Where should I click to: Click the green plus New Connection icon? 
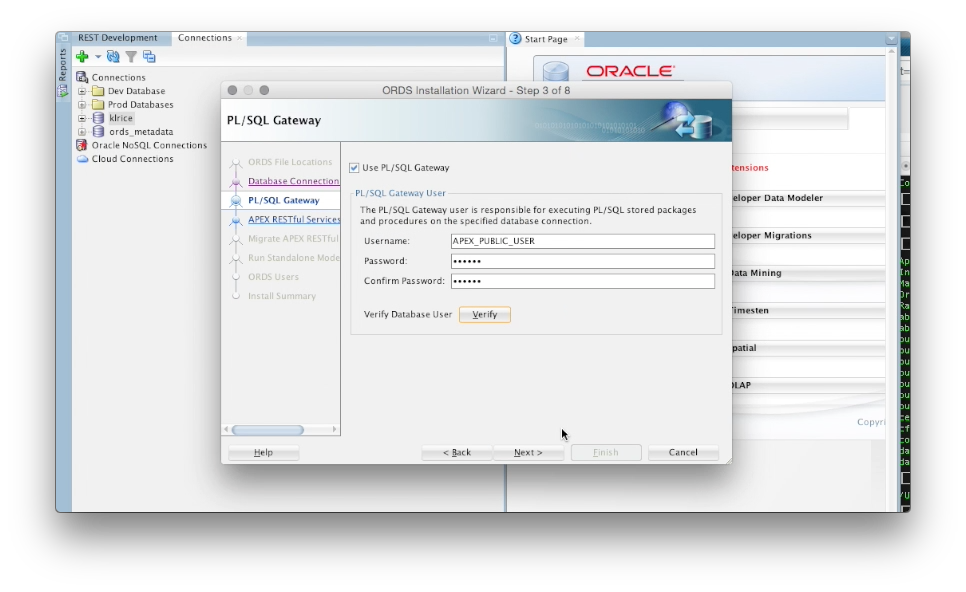point(82,57)
